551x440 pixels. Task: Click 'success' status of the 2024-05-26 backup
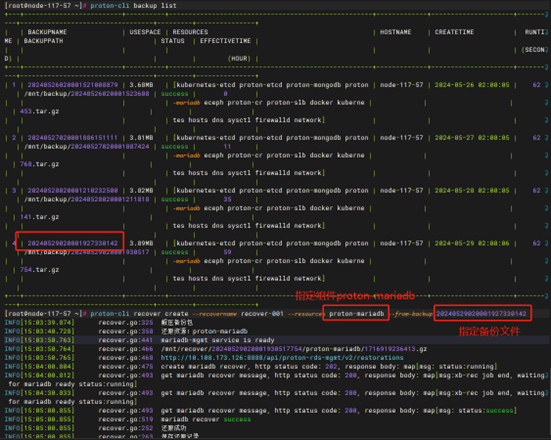click(175, 93)
